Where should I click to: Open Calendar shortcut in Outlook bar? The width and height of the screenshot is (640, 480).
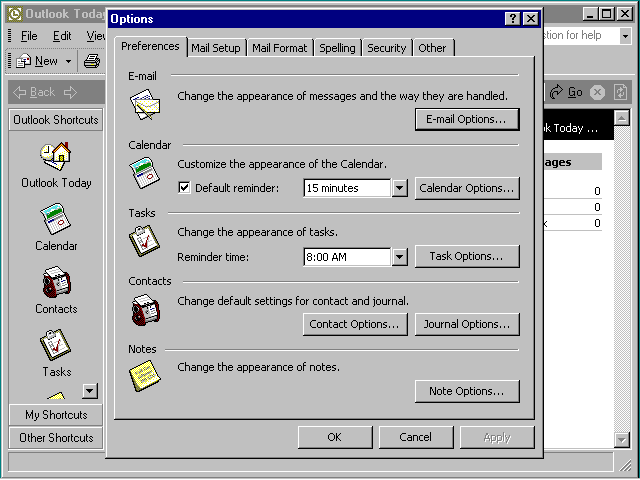[56, 227]
